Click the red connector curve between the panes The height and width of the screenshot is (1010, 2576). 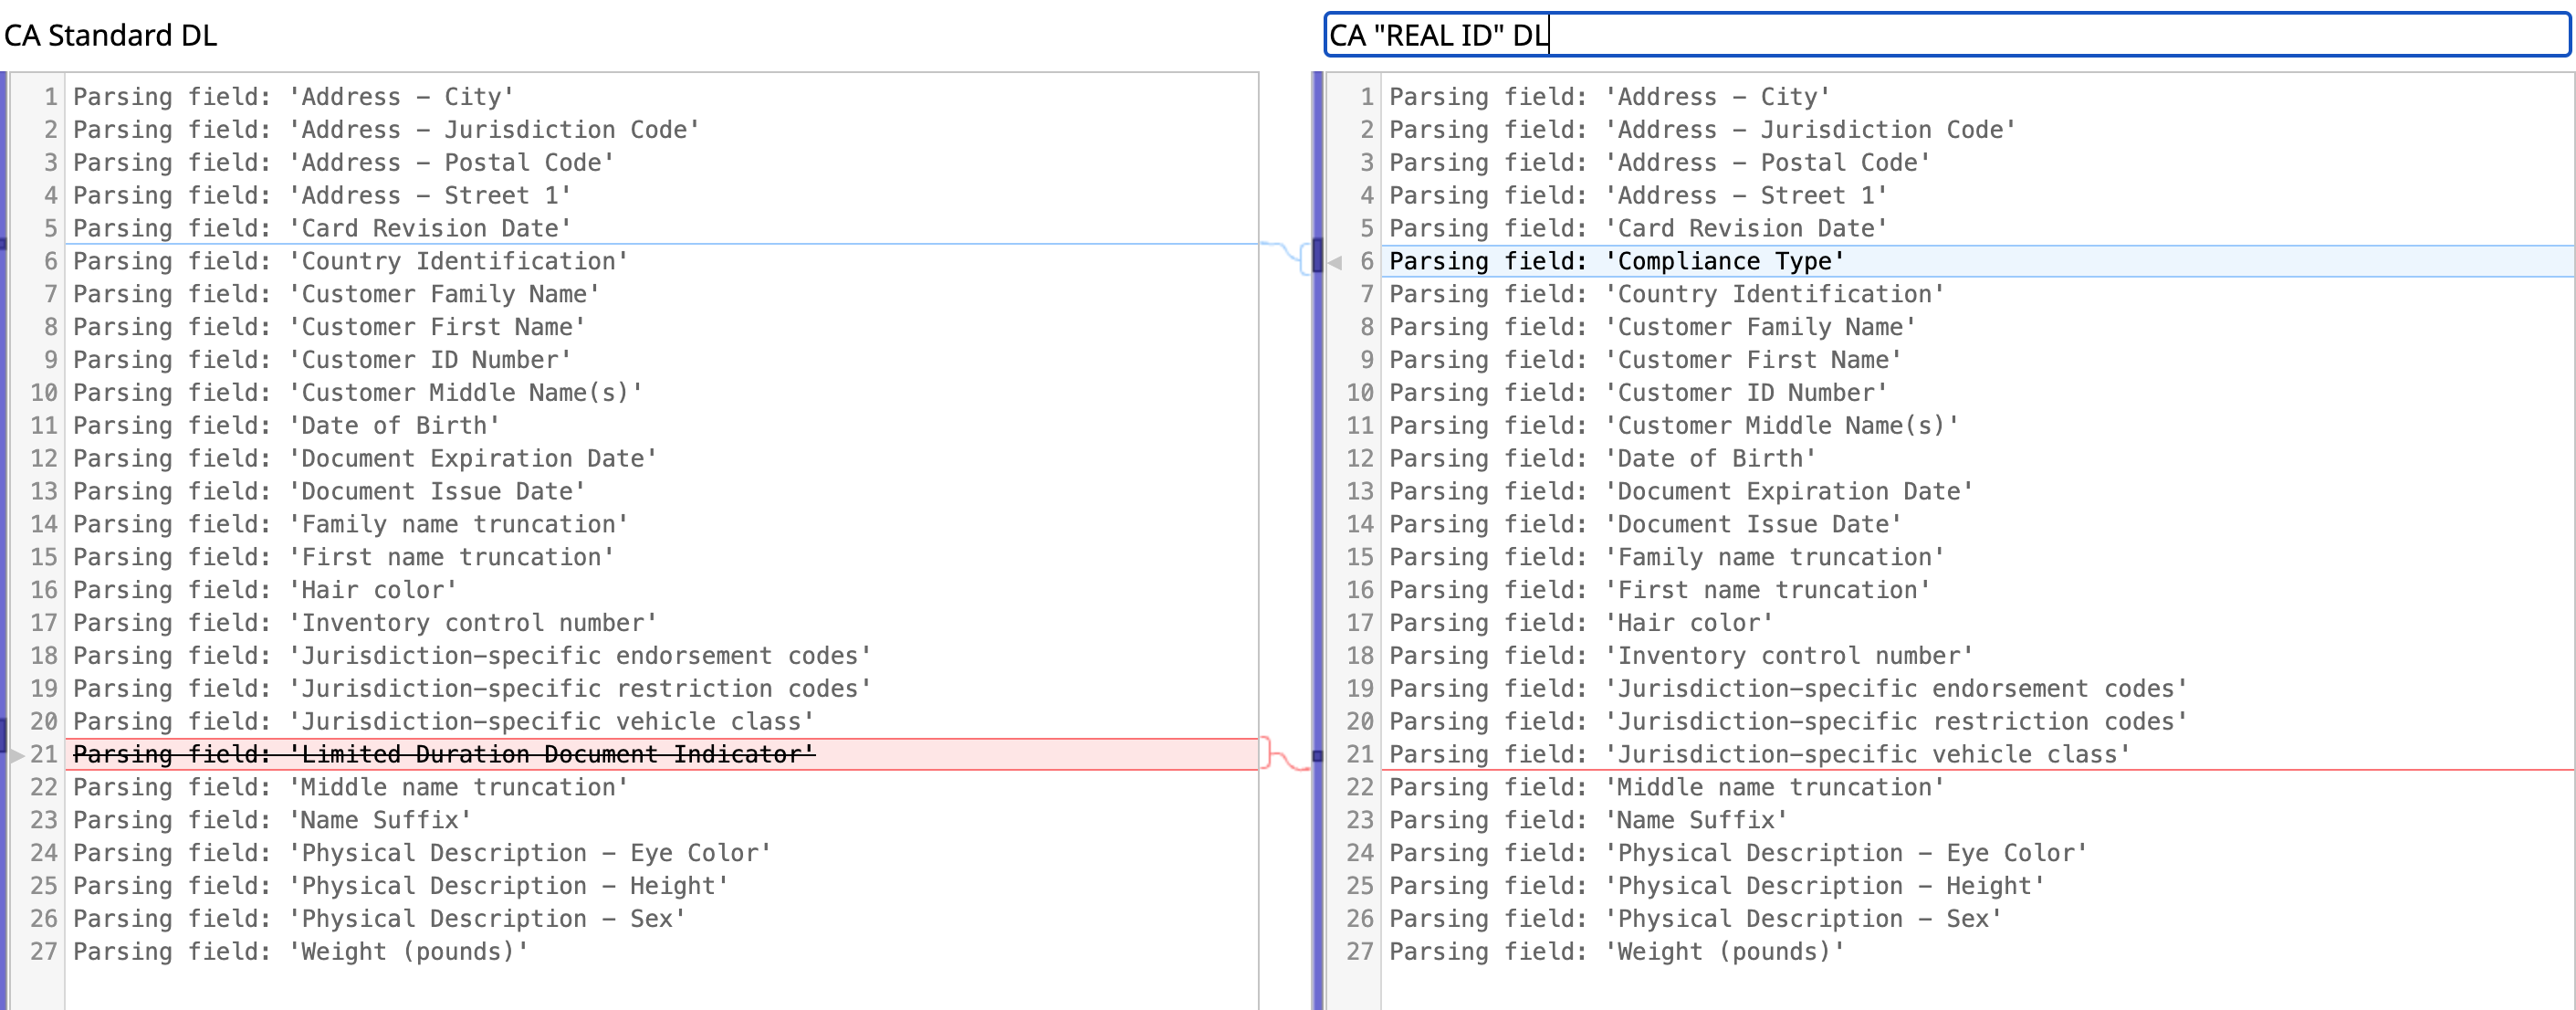[1287, 762]
